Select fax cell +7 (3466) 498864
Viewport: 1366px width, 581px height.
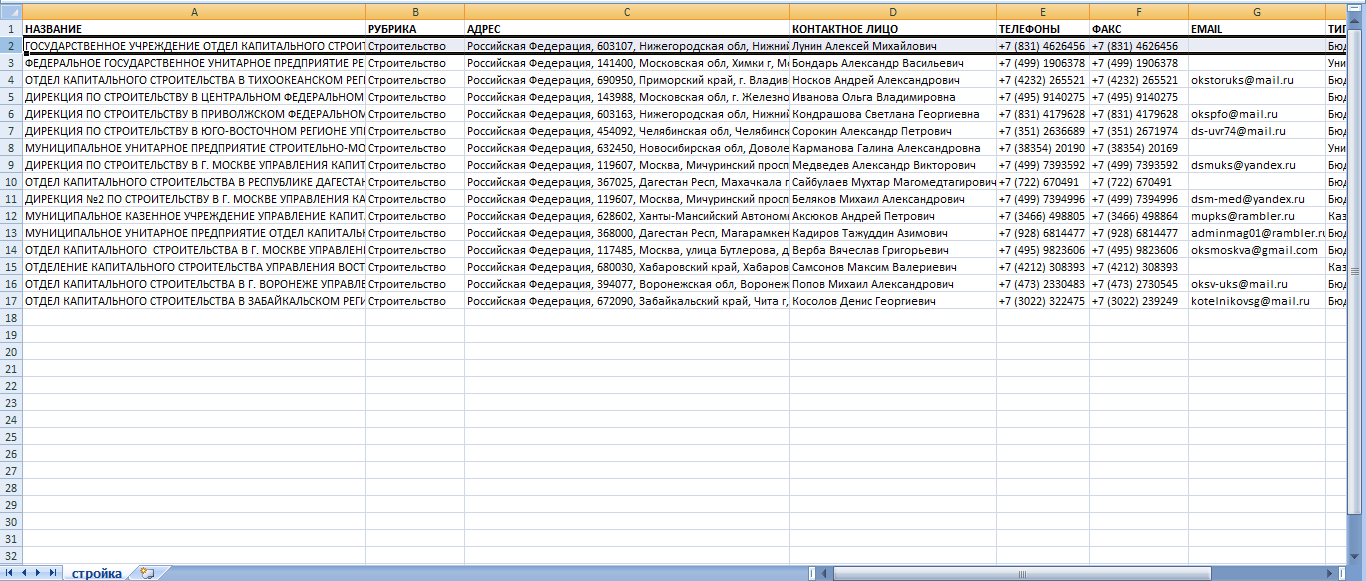click(1138, 216)
